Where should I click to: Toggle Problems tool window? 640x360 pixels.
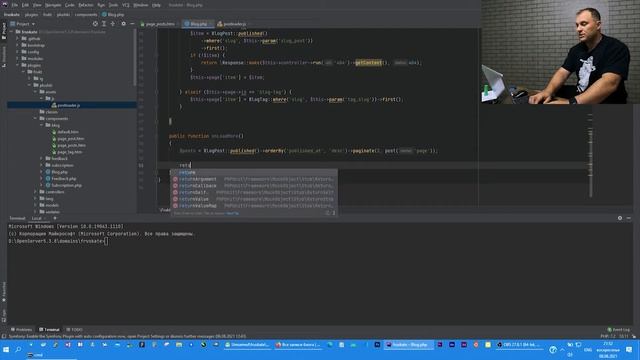pos(21,329)
